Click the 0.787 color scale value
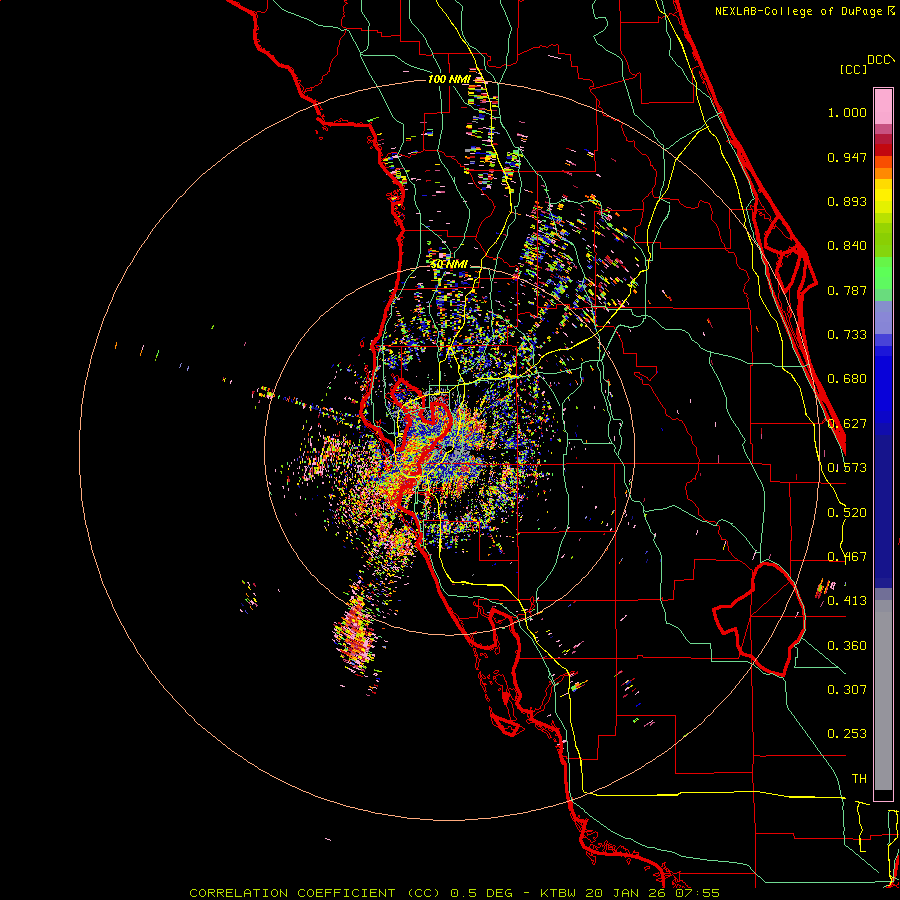The width and height of the screenshot is (900, 900). [x=847, y=290]
